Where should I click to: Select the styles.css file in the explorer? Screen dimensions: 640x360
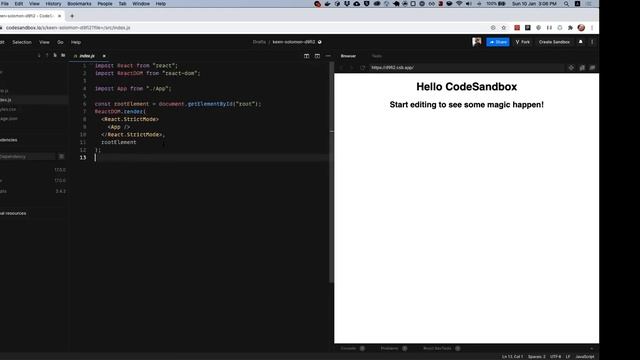[34, 109]
